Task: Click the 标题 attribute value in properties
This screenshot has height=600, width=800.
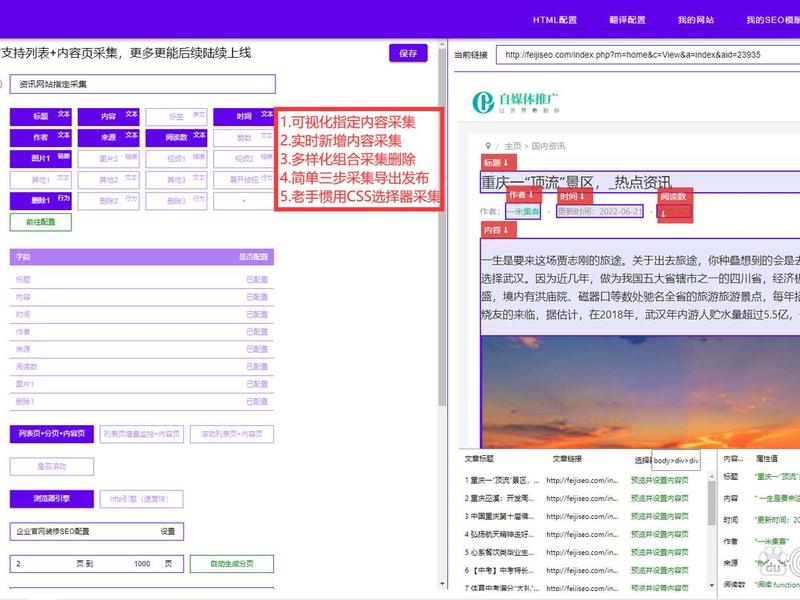Action: point(777,477)
